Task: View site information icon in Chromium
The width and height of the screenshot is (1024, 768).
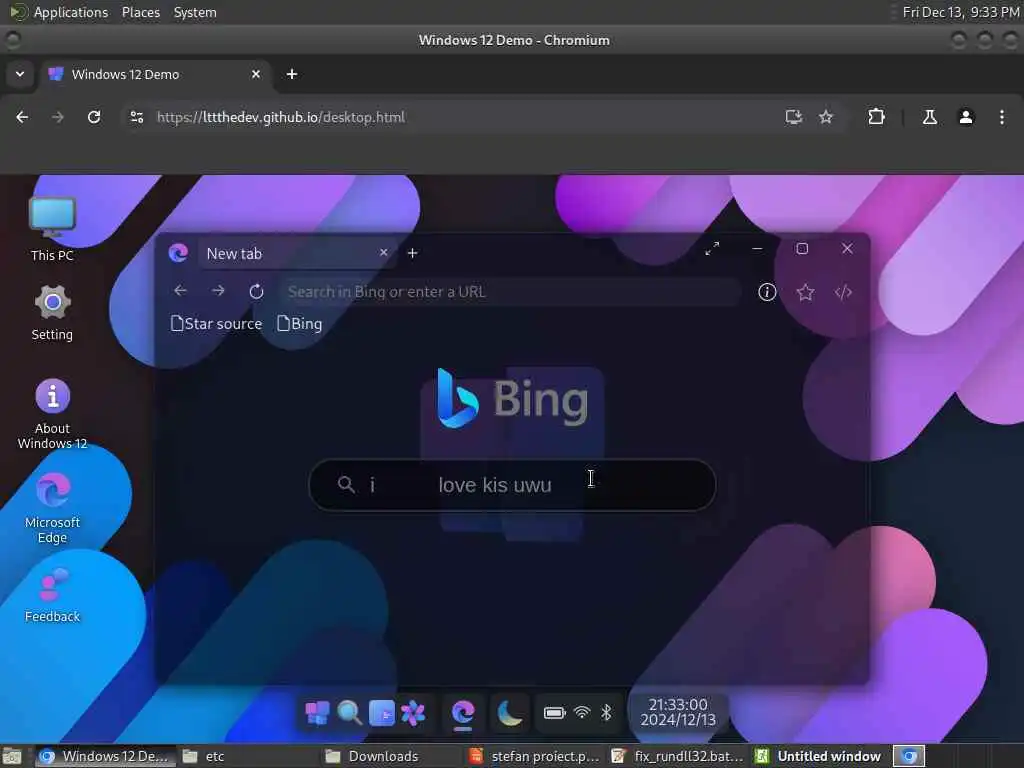Action: pyautogui.click(x=136, y=117)
